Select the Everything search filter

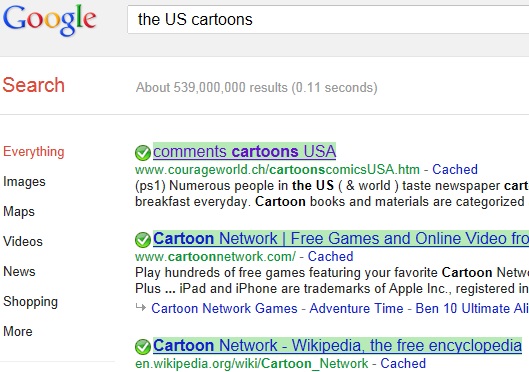[x=34, y=152]
